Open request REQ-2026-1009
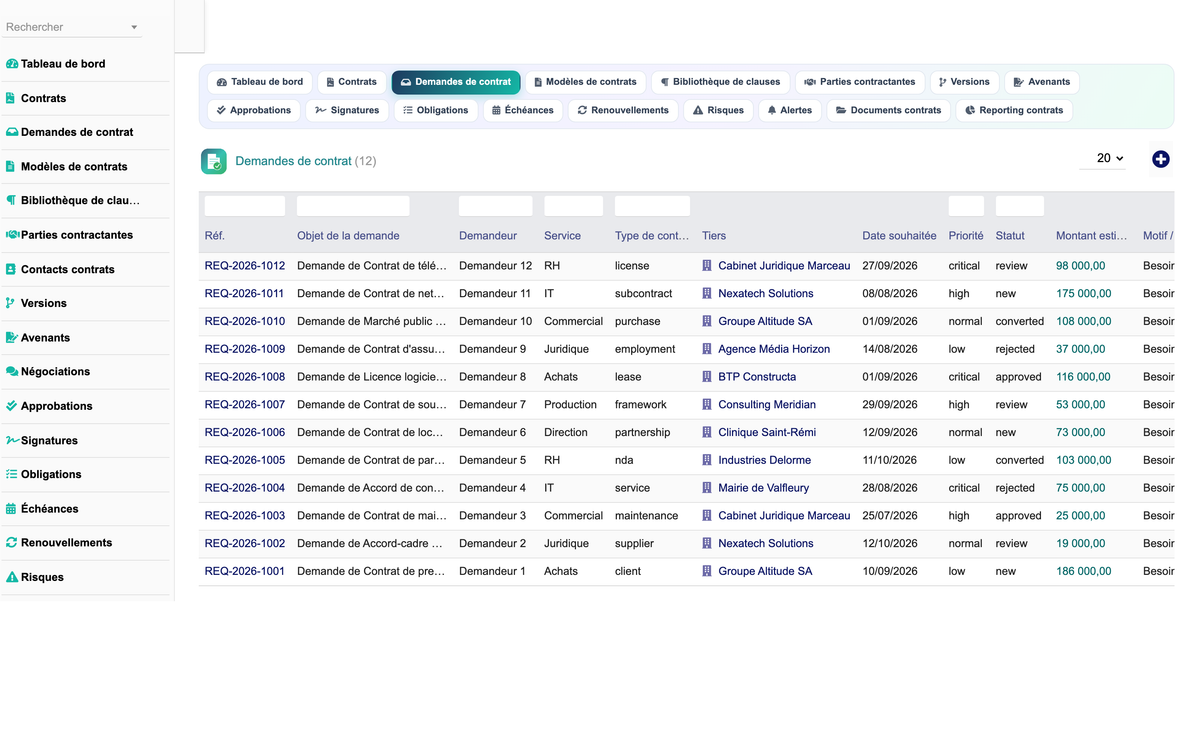The image size is (1200, 743). coord(245,349)
